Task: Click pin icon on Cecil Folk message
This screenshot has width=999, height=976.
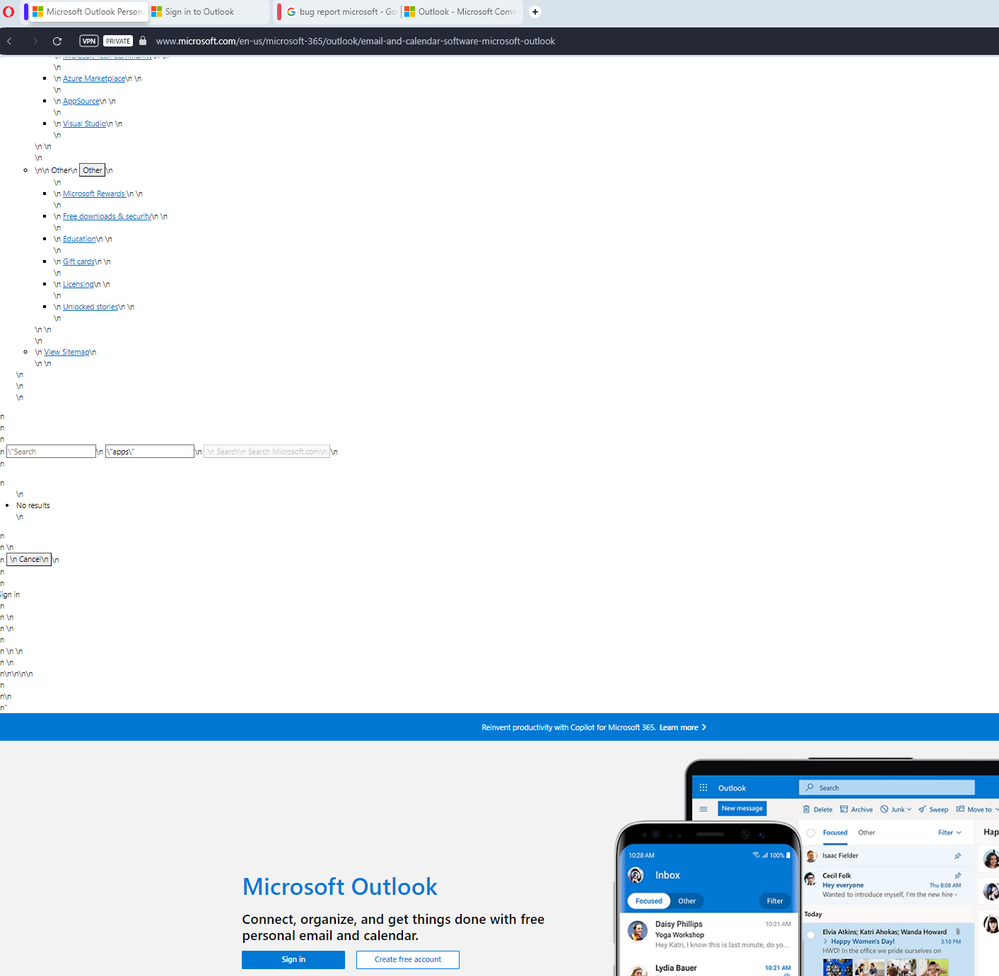Action: point(958,876)
